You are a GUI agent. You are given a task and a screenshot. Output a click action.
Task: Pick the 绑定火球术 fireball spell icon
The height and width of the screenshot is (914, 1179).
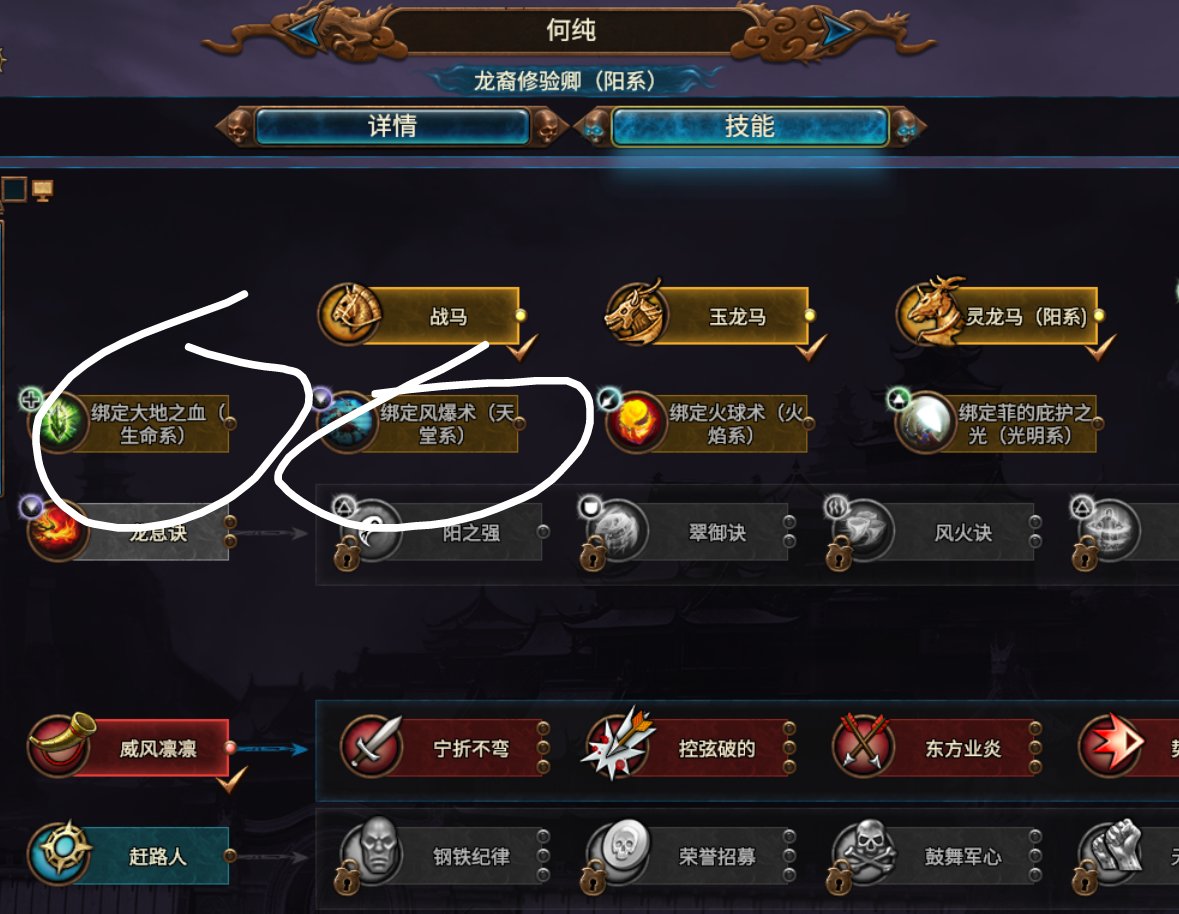point(638,422)
